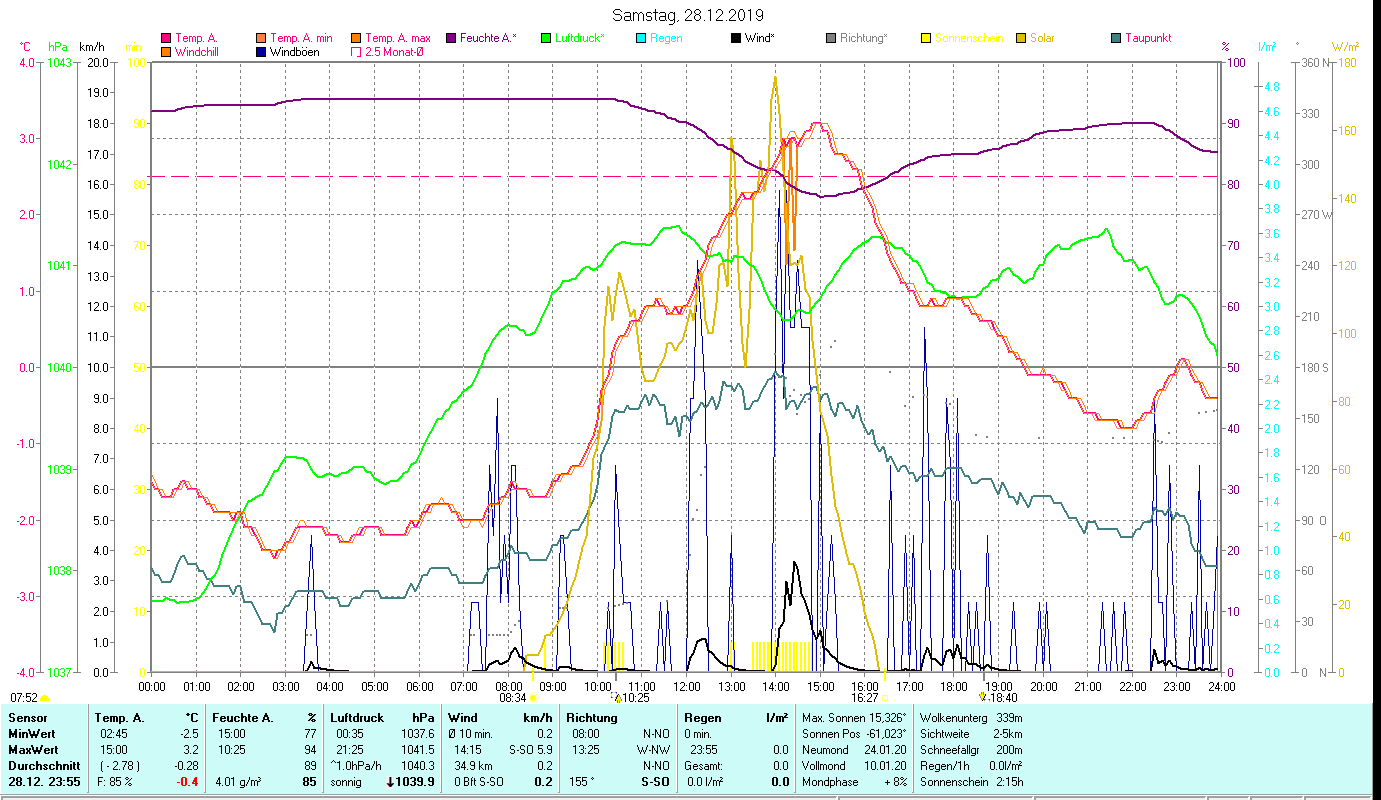Click the MinWert row label
The width and height of the screenshot is (1381, 800).
pos(33,733)
